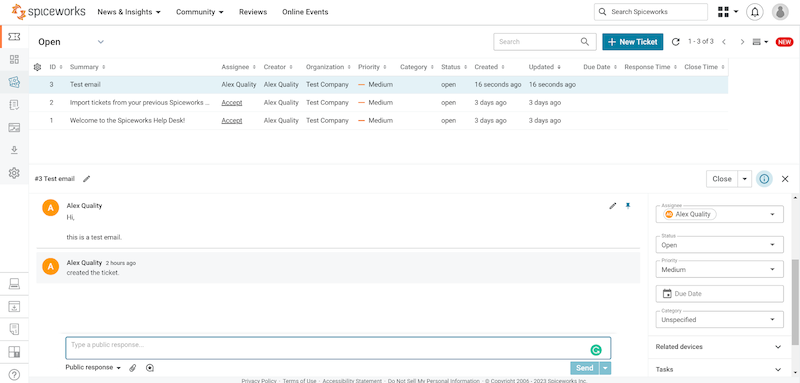Open the Send button dropdown arrow
This screenshot has width=800, height=383.
(606, 368)
